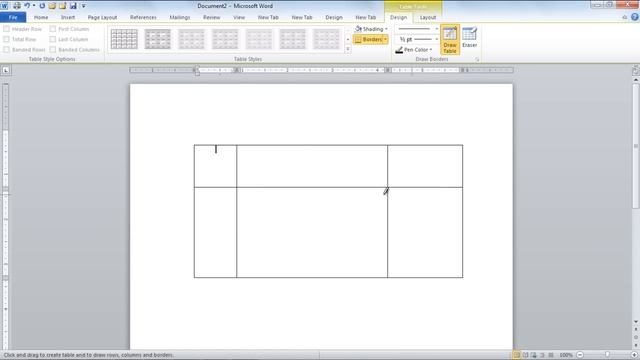Zoom out with minus button
Screen dimensions: 640x360
click(580, 355)
